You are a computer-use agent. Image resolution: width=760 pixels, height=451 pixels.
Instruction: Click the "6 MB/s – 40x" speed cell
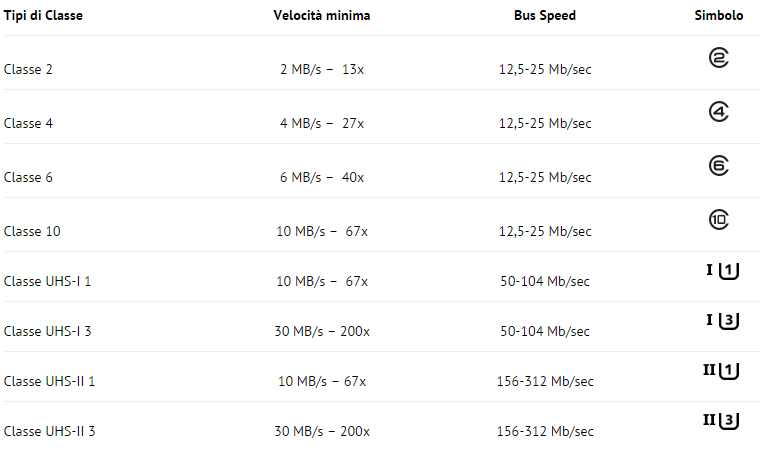click(322, 177)
